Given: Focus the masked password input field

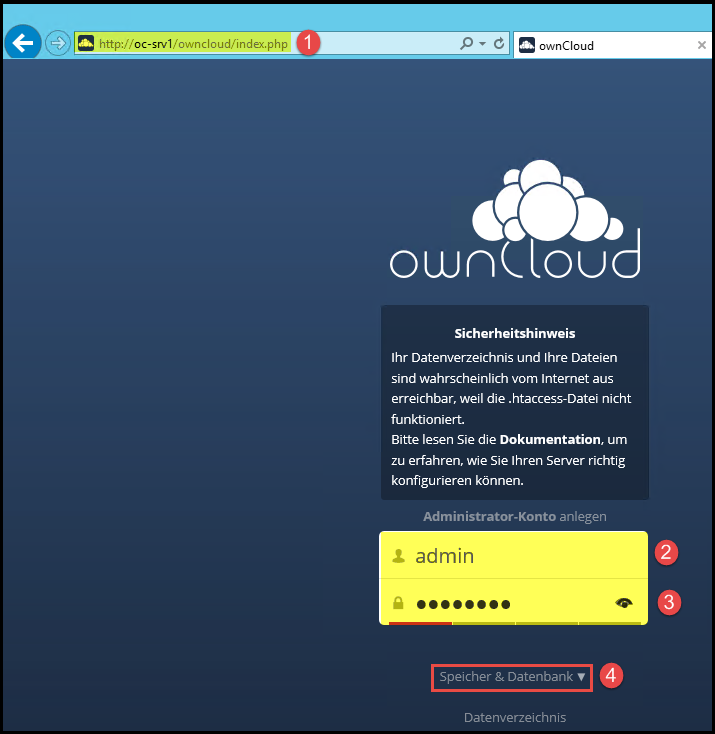Looking at the screenshot, I should click(510, 603).
